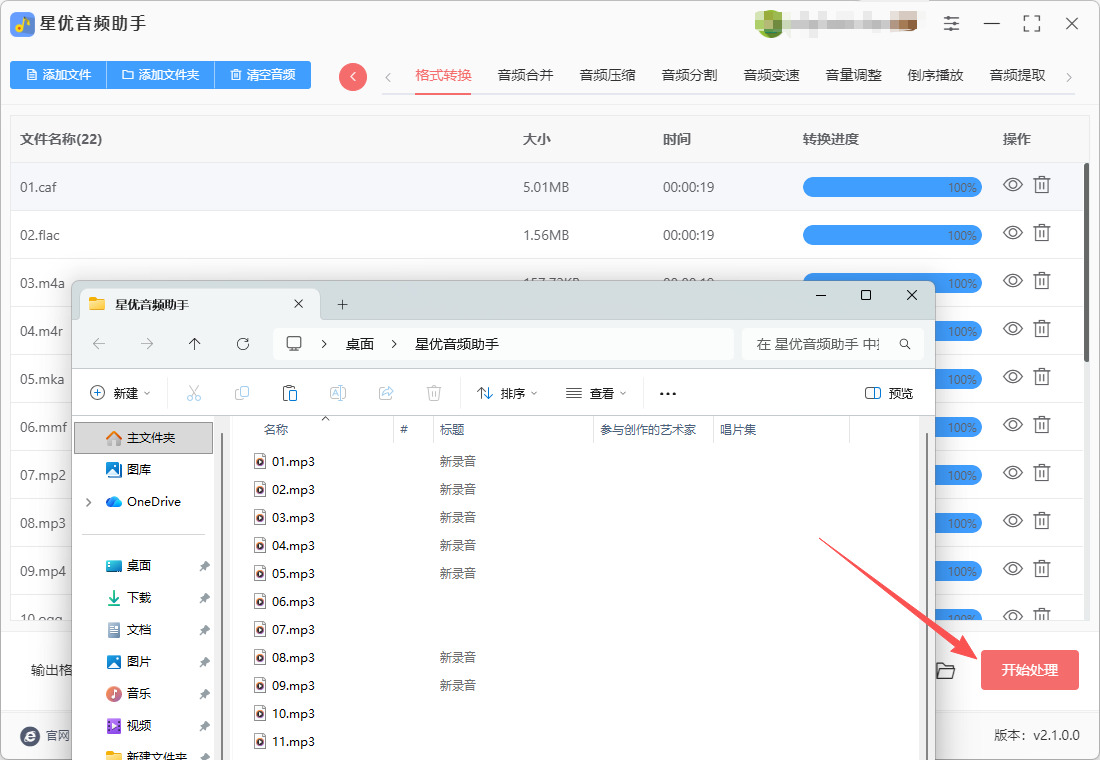The height and width of the screenshot is (760, 1100).
Task: Delete the 01.caf row with trash icon
Action: click(x=1042, y=185)
